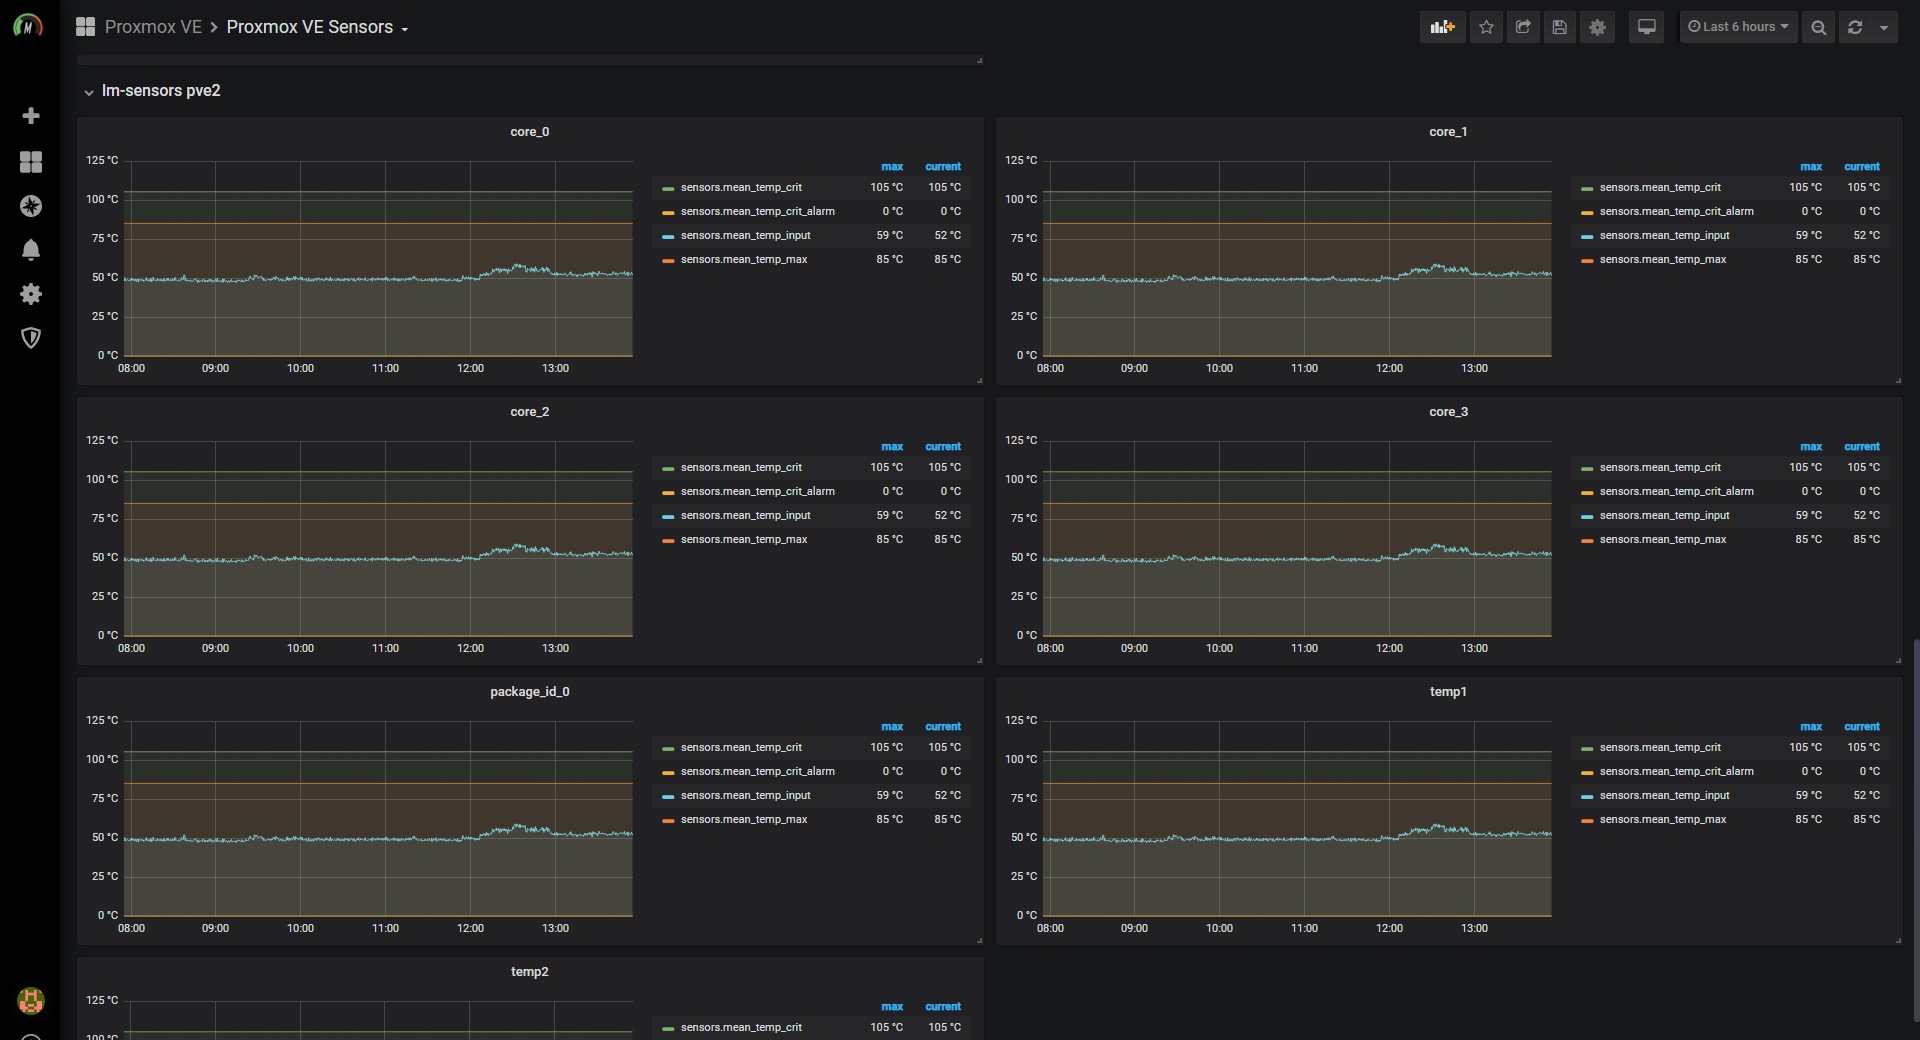Change color of temp1 temp_input swatch
Image resolution: width=1920 pixels, height=1040 pixels.
click(x=1587, y=797)
